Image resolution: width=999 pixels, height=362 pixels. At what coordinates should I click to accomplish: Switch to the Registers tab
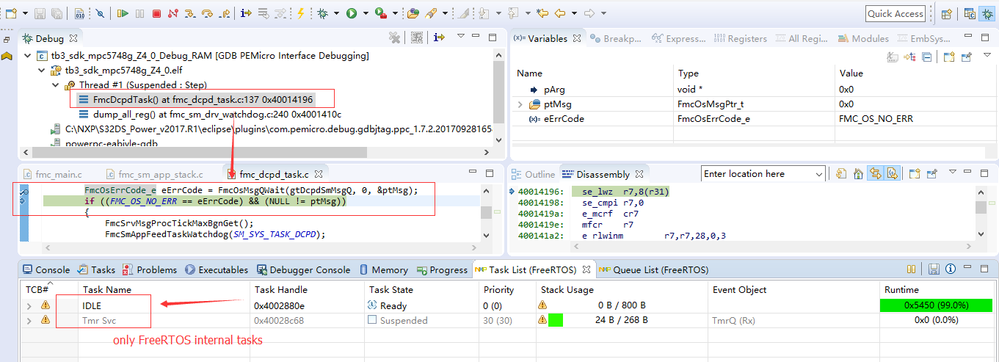[x=740, y=38]
